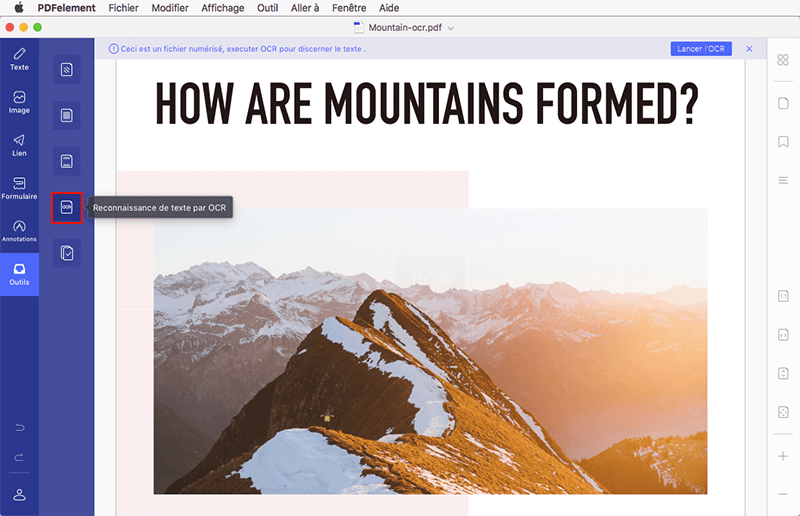Show the page thumbnails grid panel
The width and height of the screenshot is (800, 516).
(x=783, y=60)
